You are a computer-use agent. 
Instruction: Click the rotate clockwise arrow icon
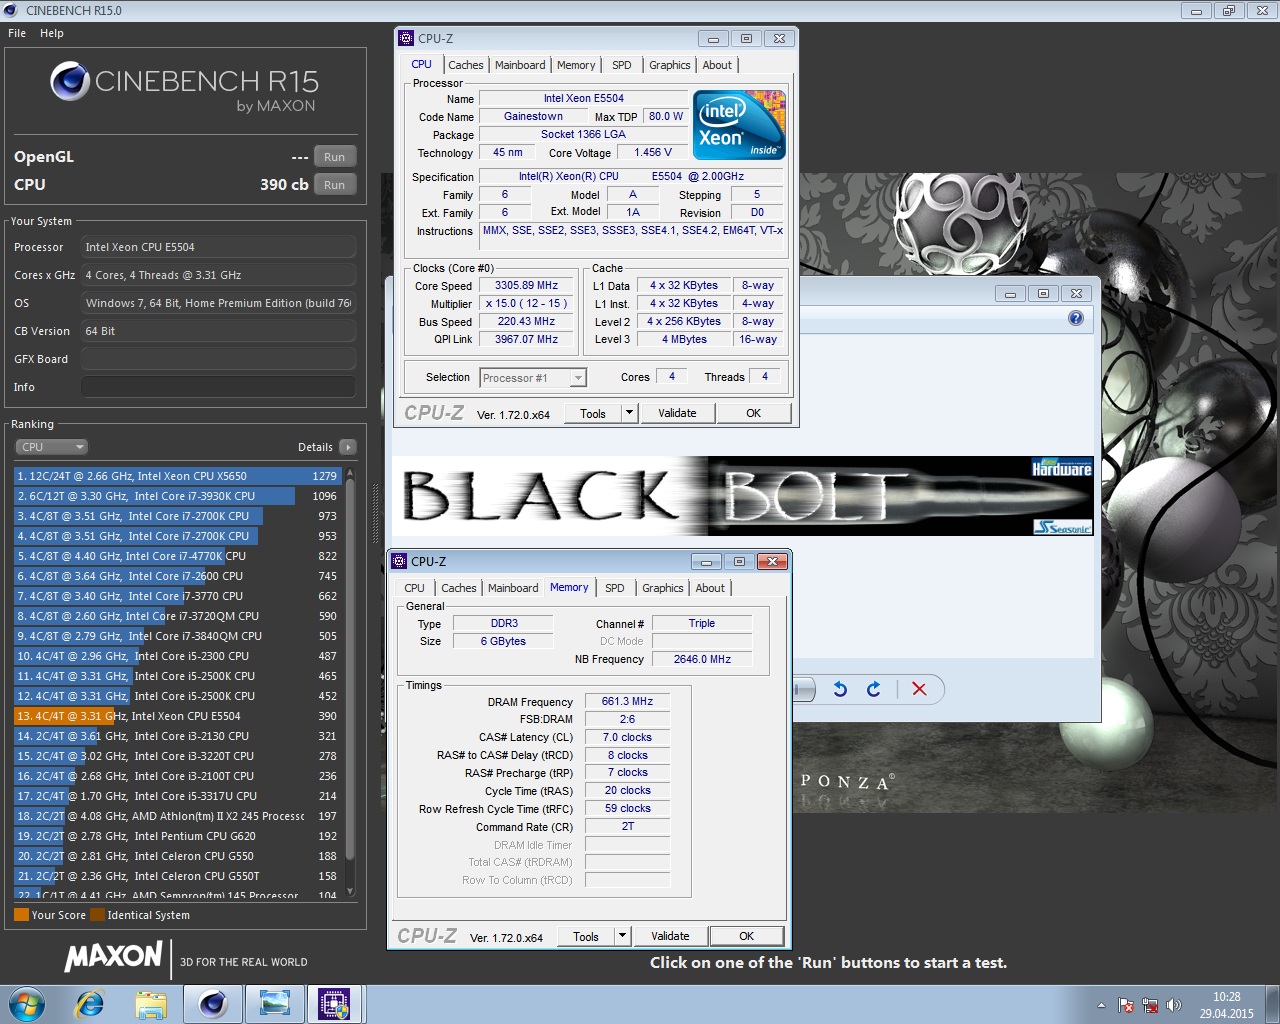pos(874,689)
